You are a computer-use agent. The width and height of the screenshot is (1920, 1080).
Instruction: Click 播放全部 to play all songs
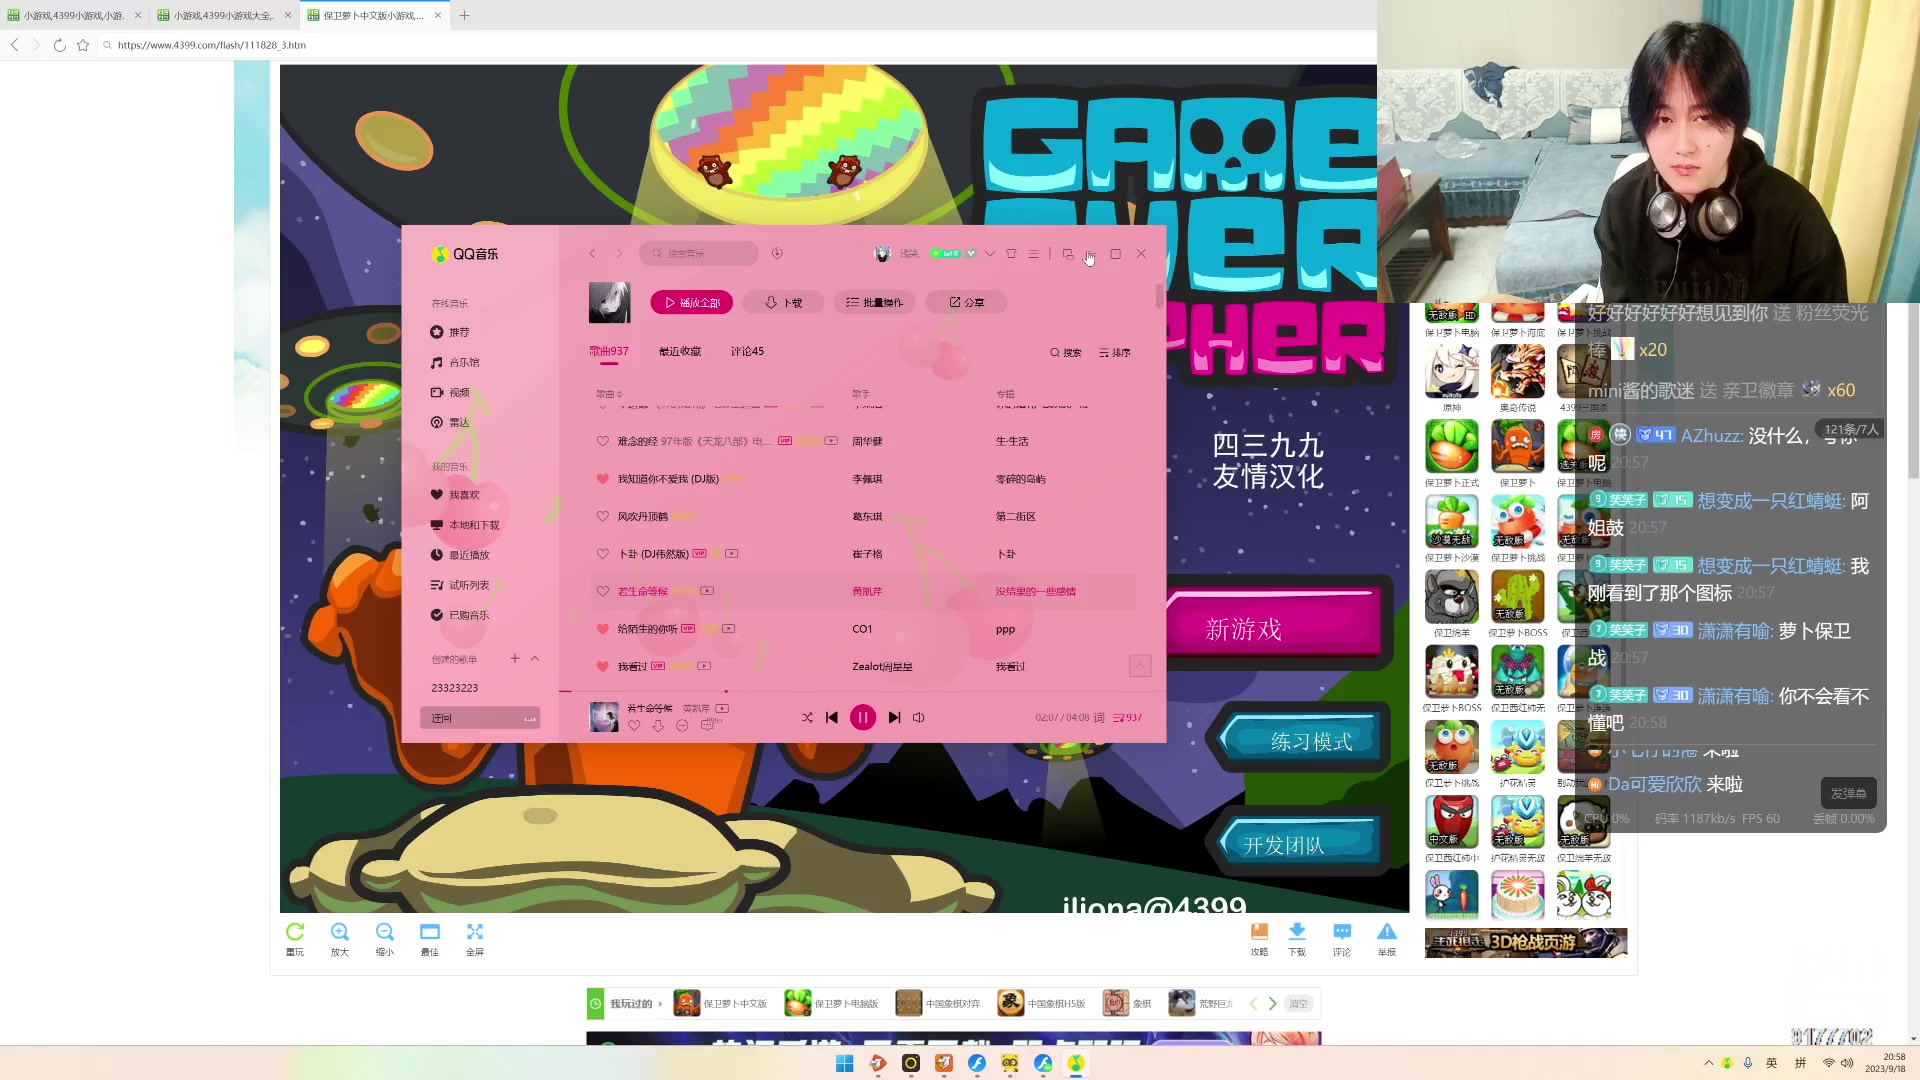tap(692, 302)
